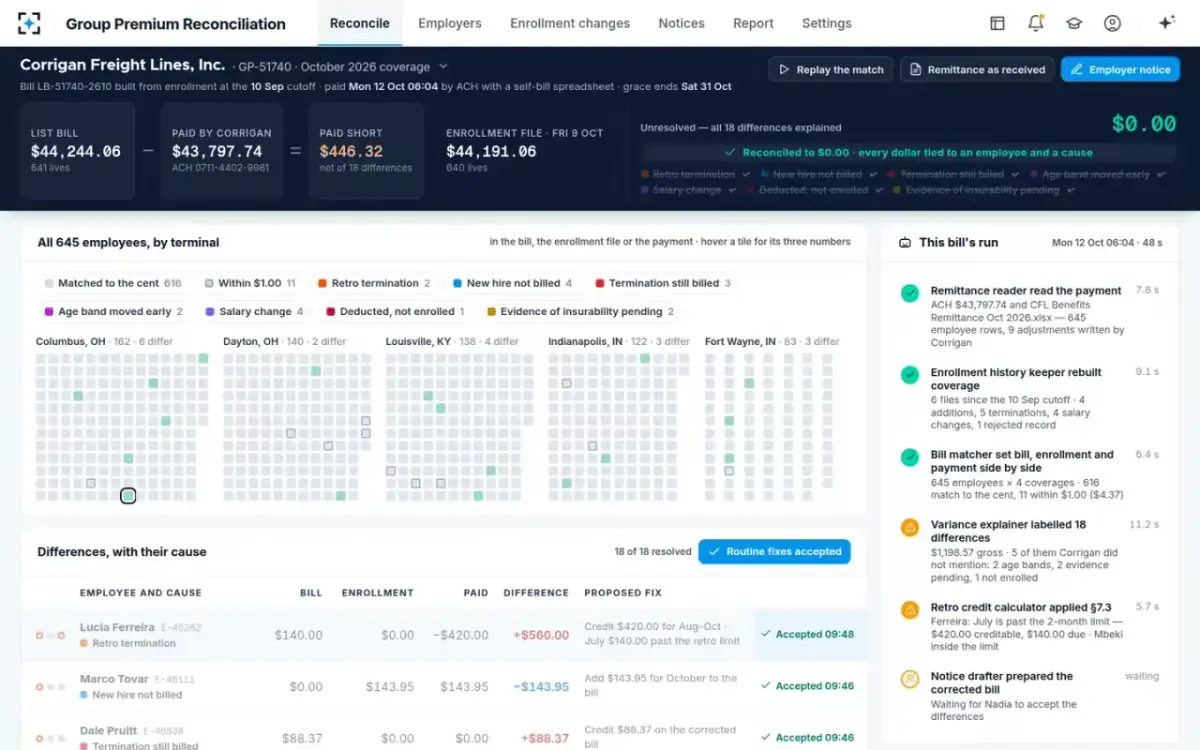Image resolution: width=1200 pixels, height=750 pixels.
Task: Open the Settings tab
Action: click(x=827, y=23)
